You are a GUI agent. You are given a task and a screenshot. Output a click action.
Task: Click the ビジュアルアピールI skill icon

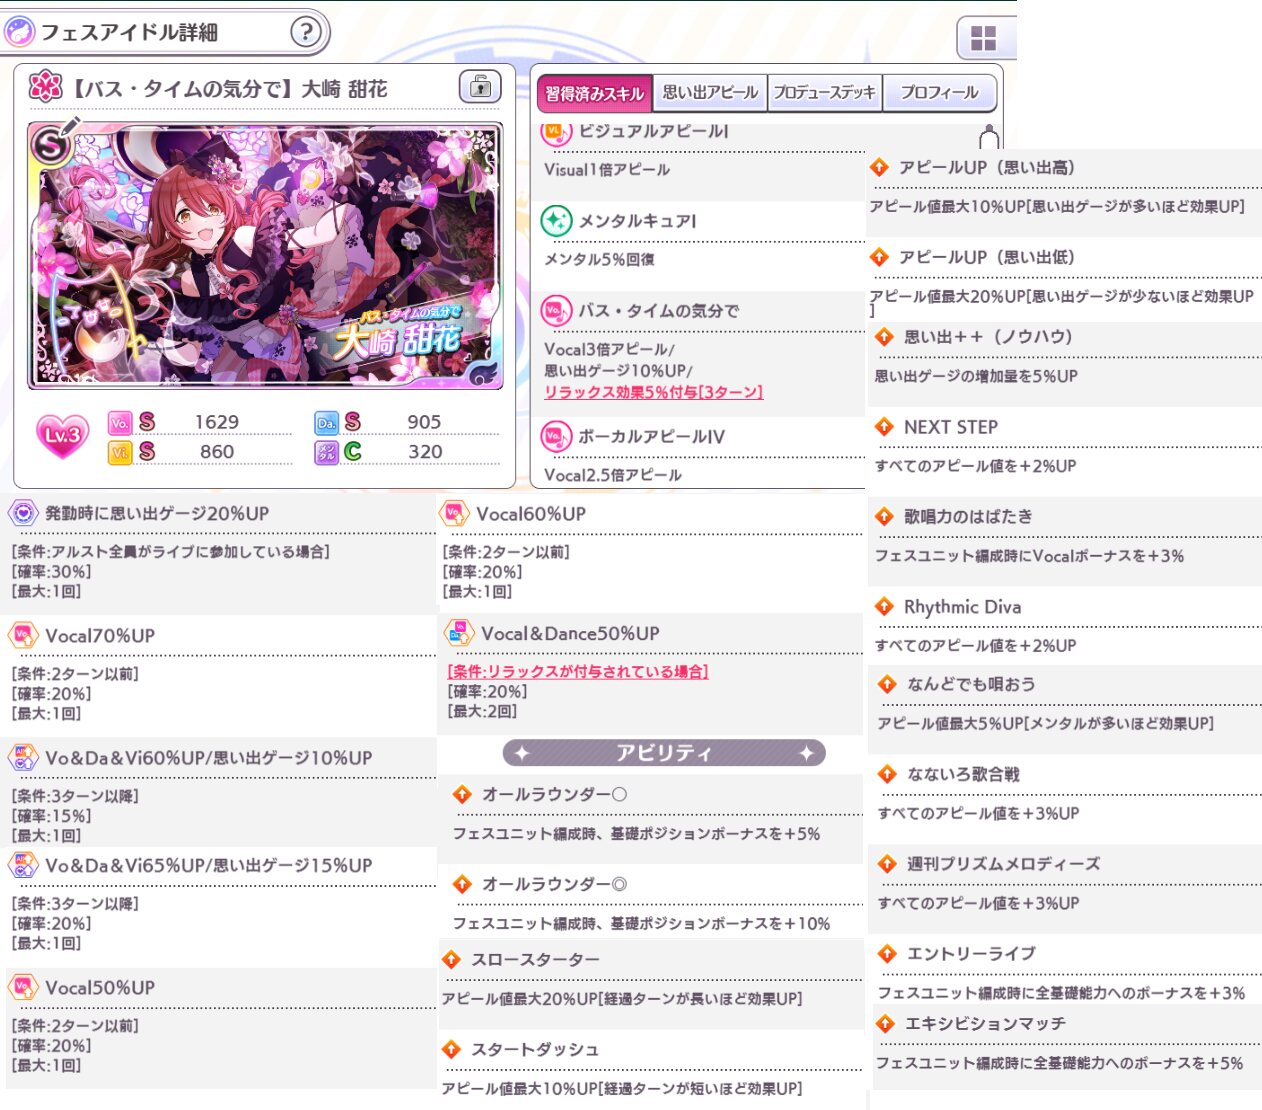click(556, 132)
